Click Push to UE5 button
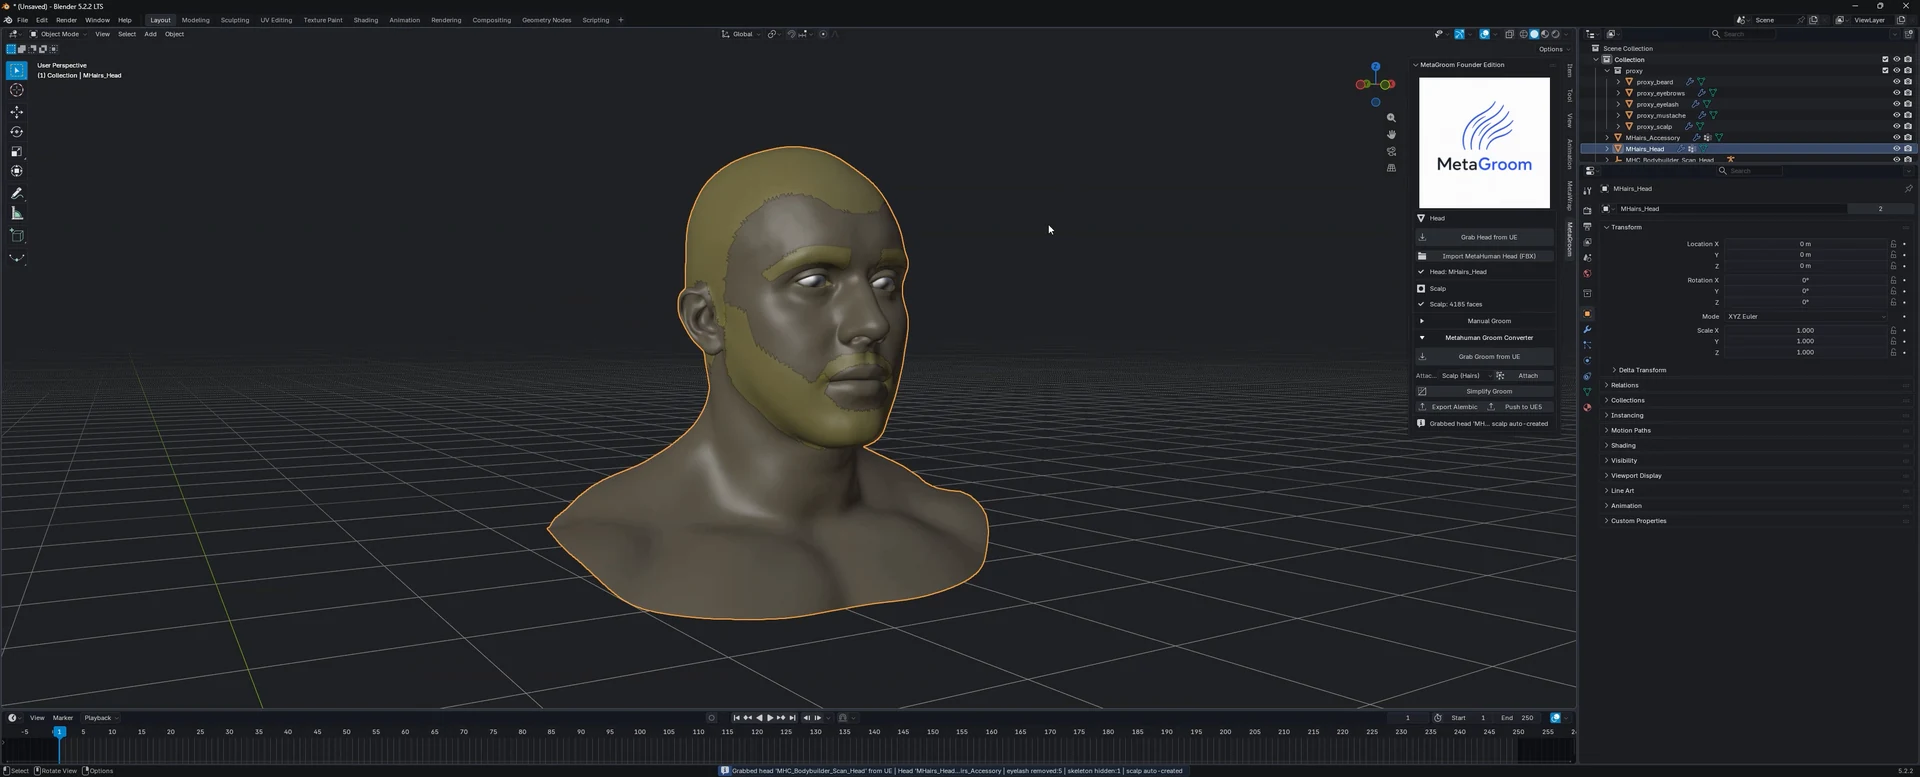 1519,407
